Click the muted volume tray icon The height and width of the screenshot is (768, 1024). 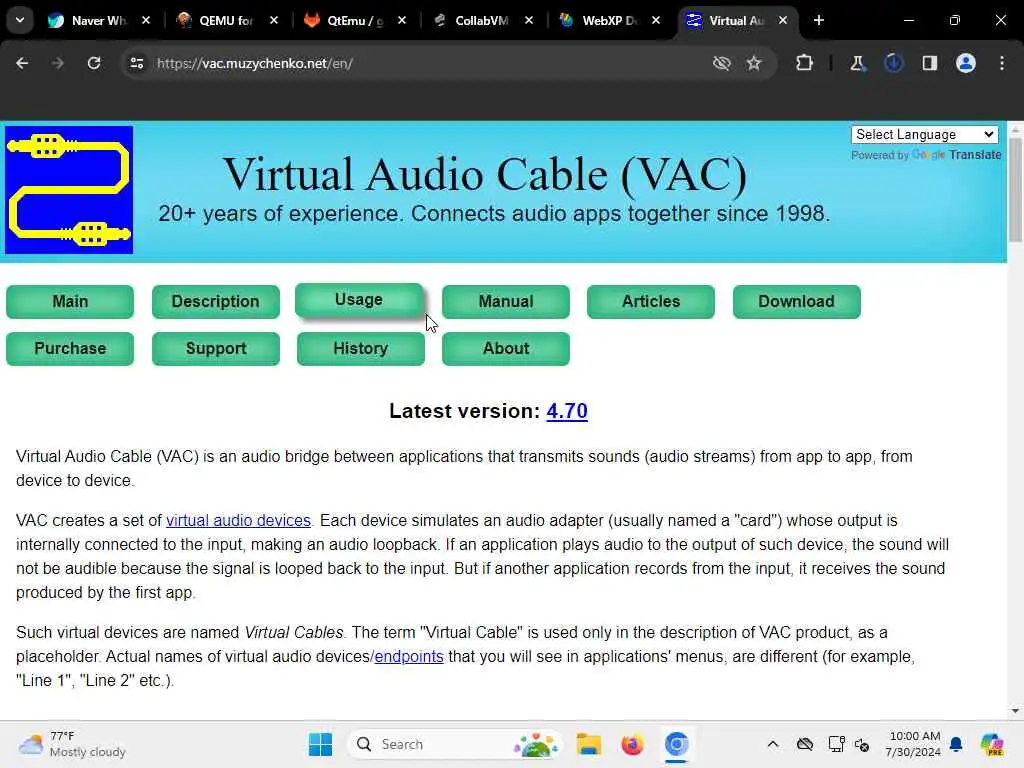click(x=862, y=744)
